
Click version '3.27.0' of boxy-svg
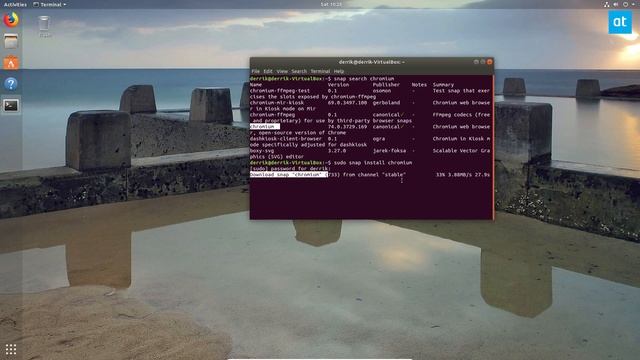(337, 151)
